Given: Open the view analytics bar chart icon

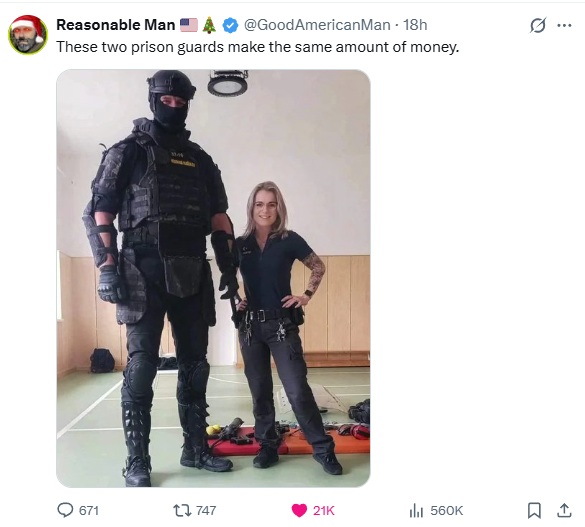Looking at the screenshot, I should click(x=416, y=510).
